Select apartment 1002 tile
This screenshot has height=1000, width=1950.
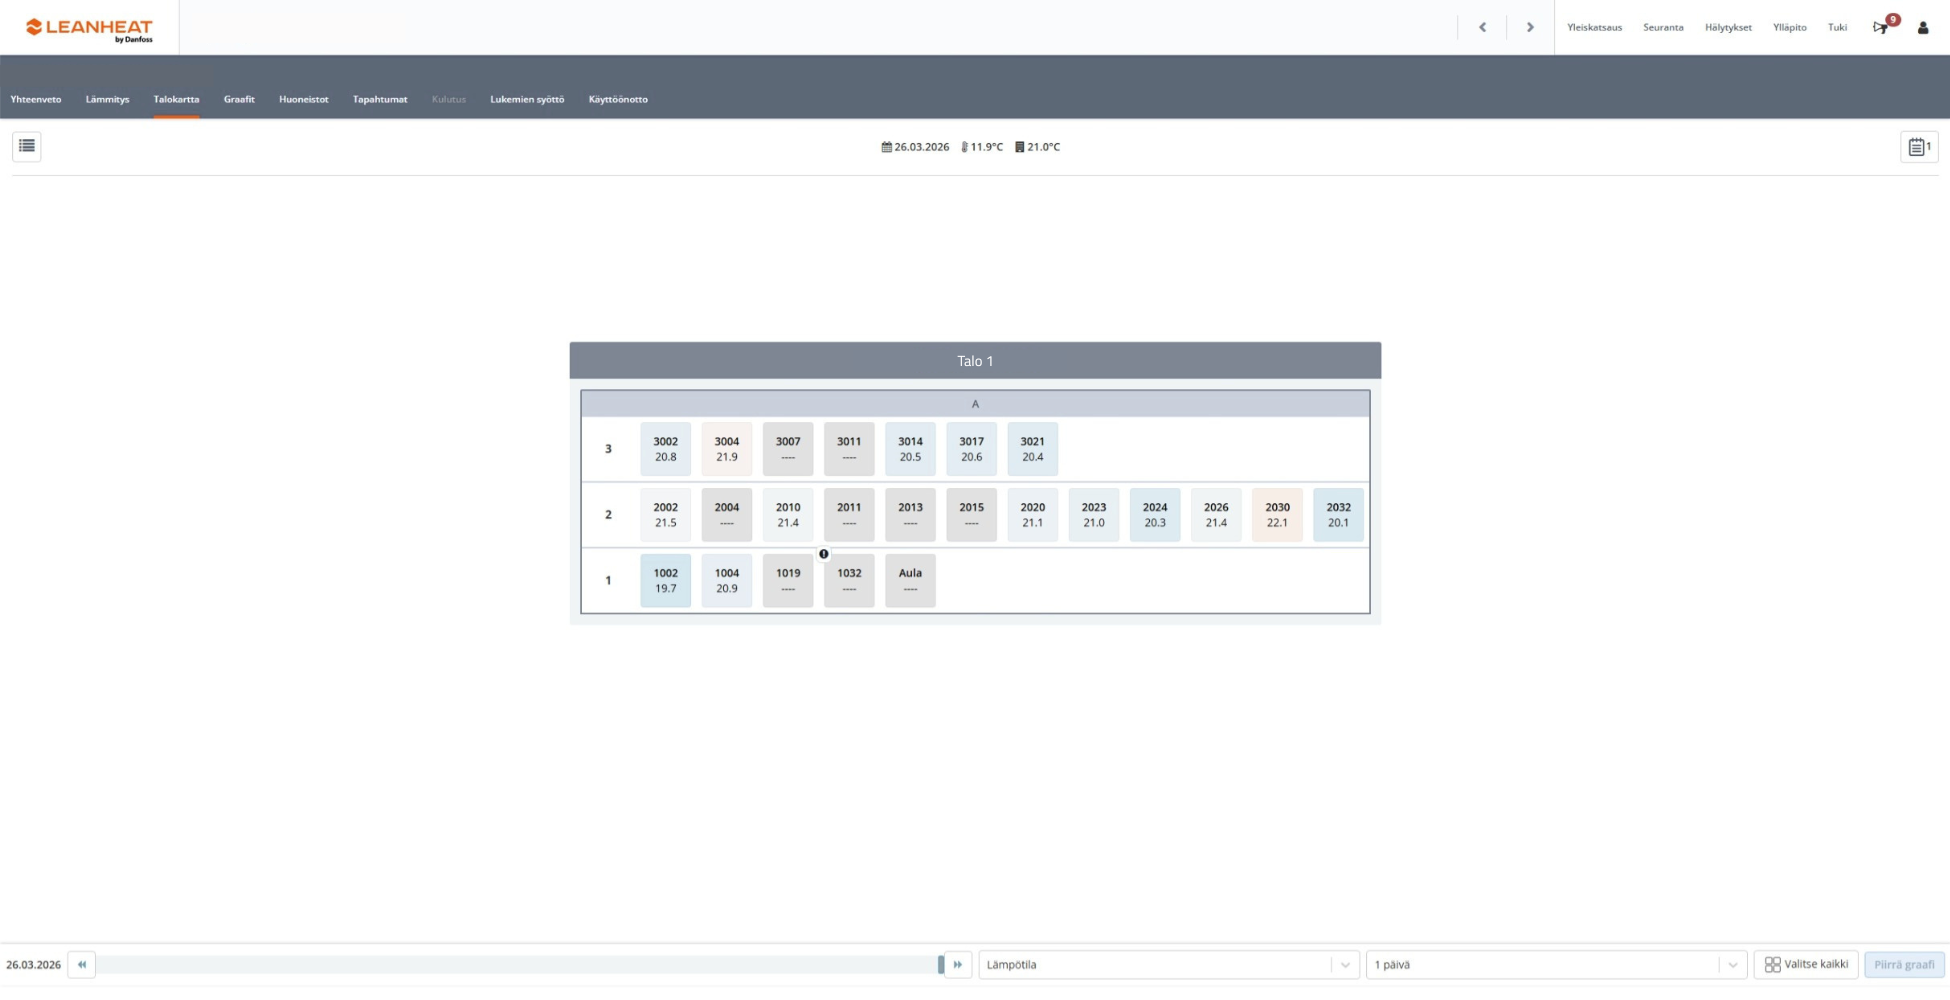pos(665,581)
